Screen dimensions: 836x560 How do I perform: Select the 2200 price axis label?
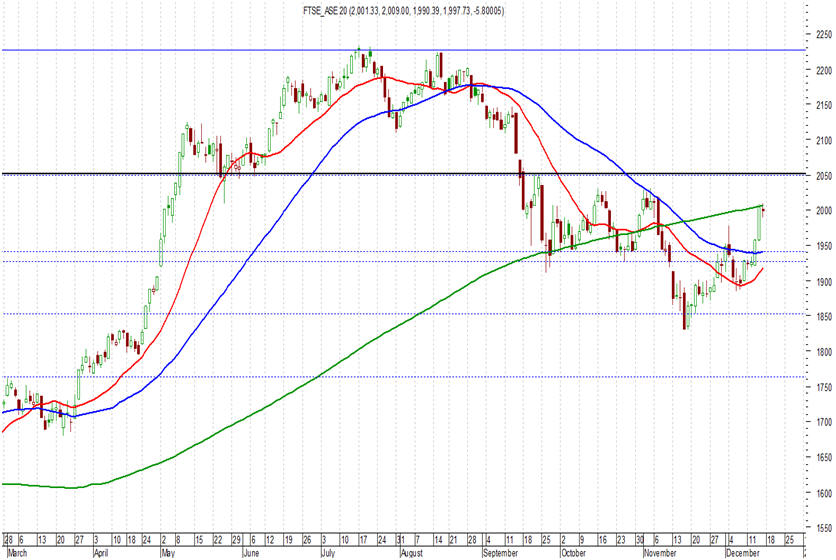click(823, 70)
